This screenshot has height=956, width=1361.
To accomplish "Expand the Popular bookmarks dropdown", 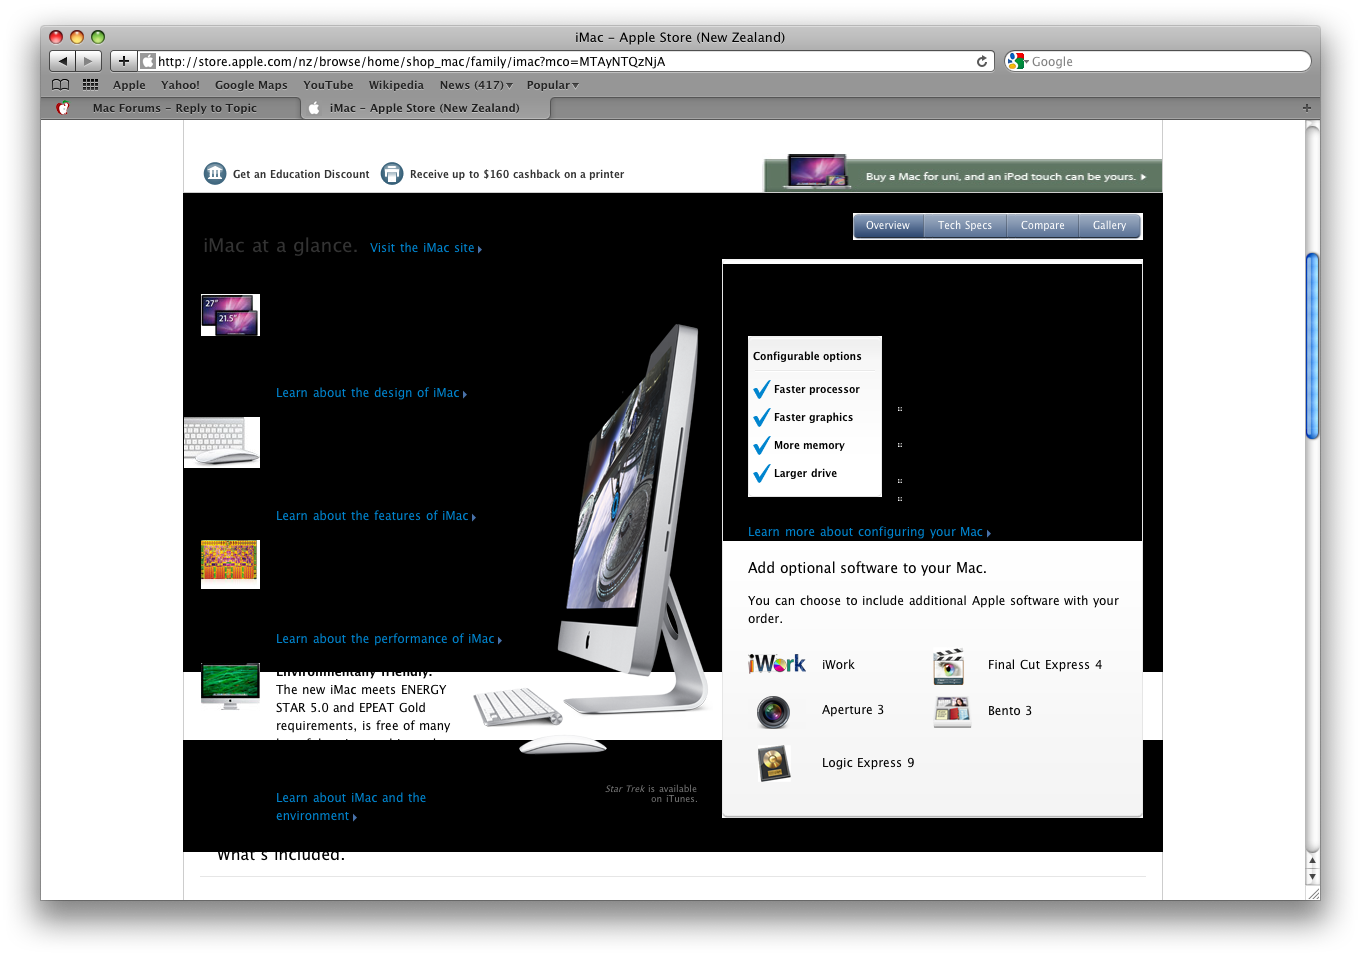I will pyautogui.click(x=553, y=85).
